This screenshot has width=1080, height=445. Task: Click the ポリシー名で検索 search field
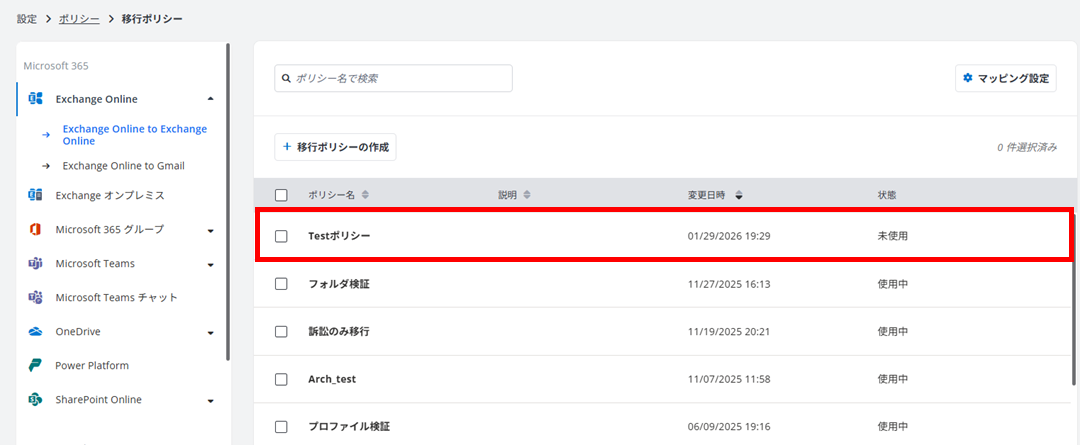[x=393, y=79]
